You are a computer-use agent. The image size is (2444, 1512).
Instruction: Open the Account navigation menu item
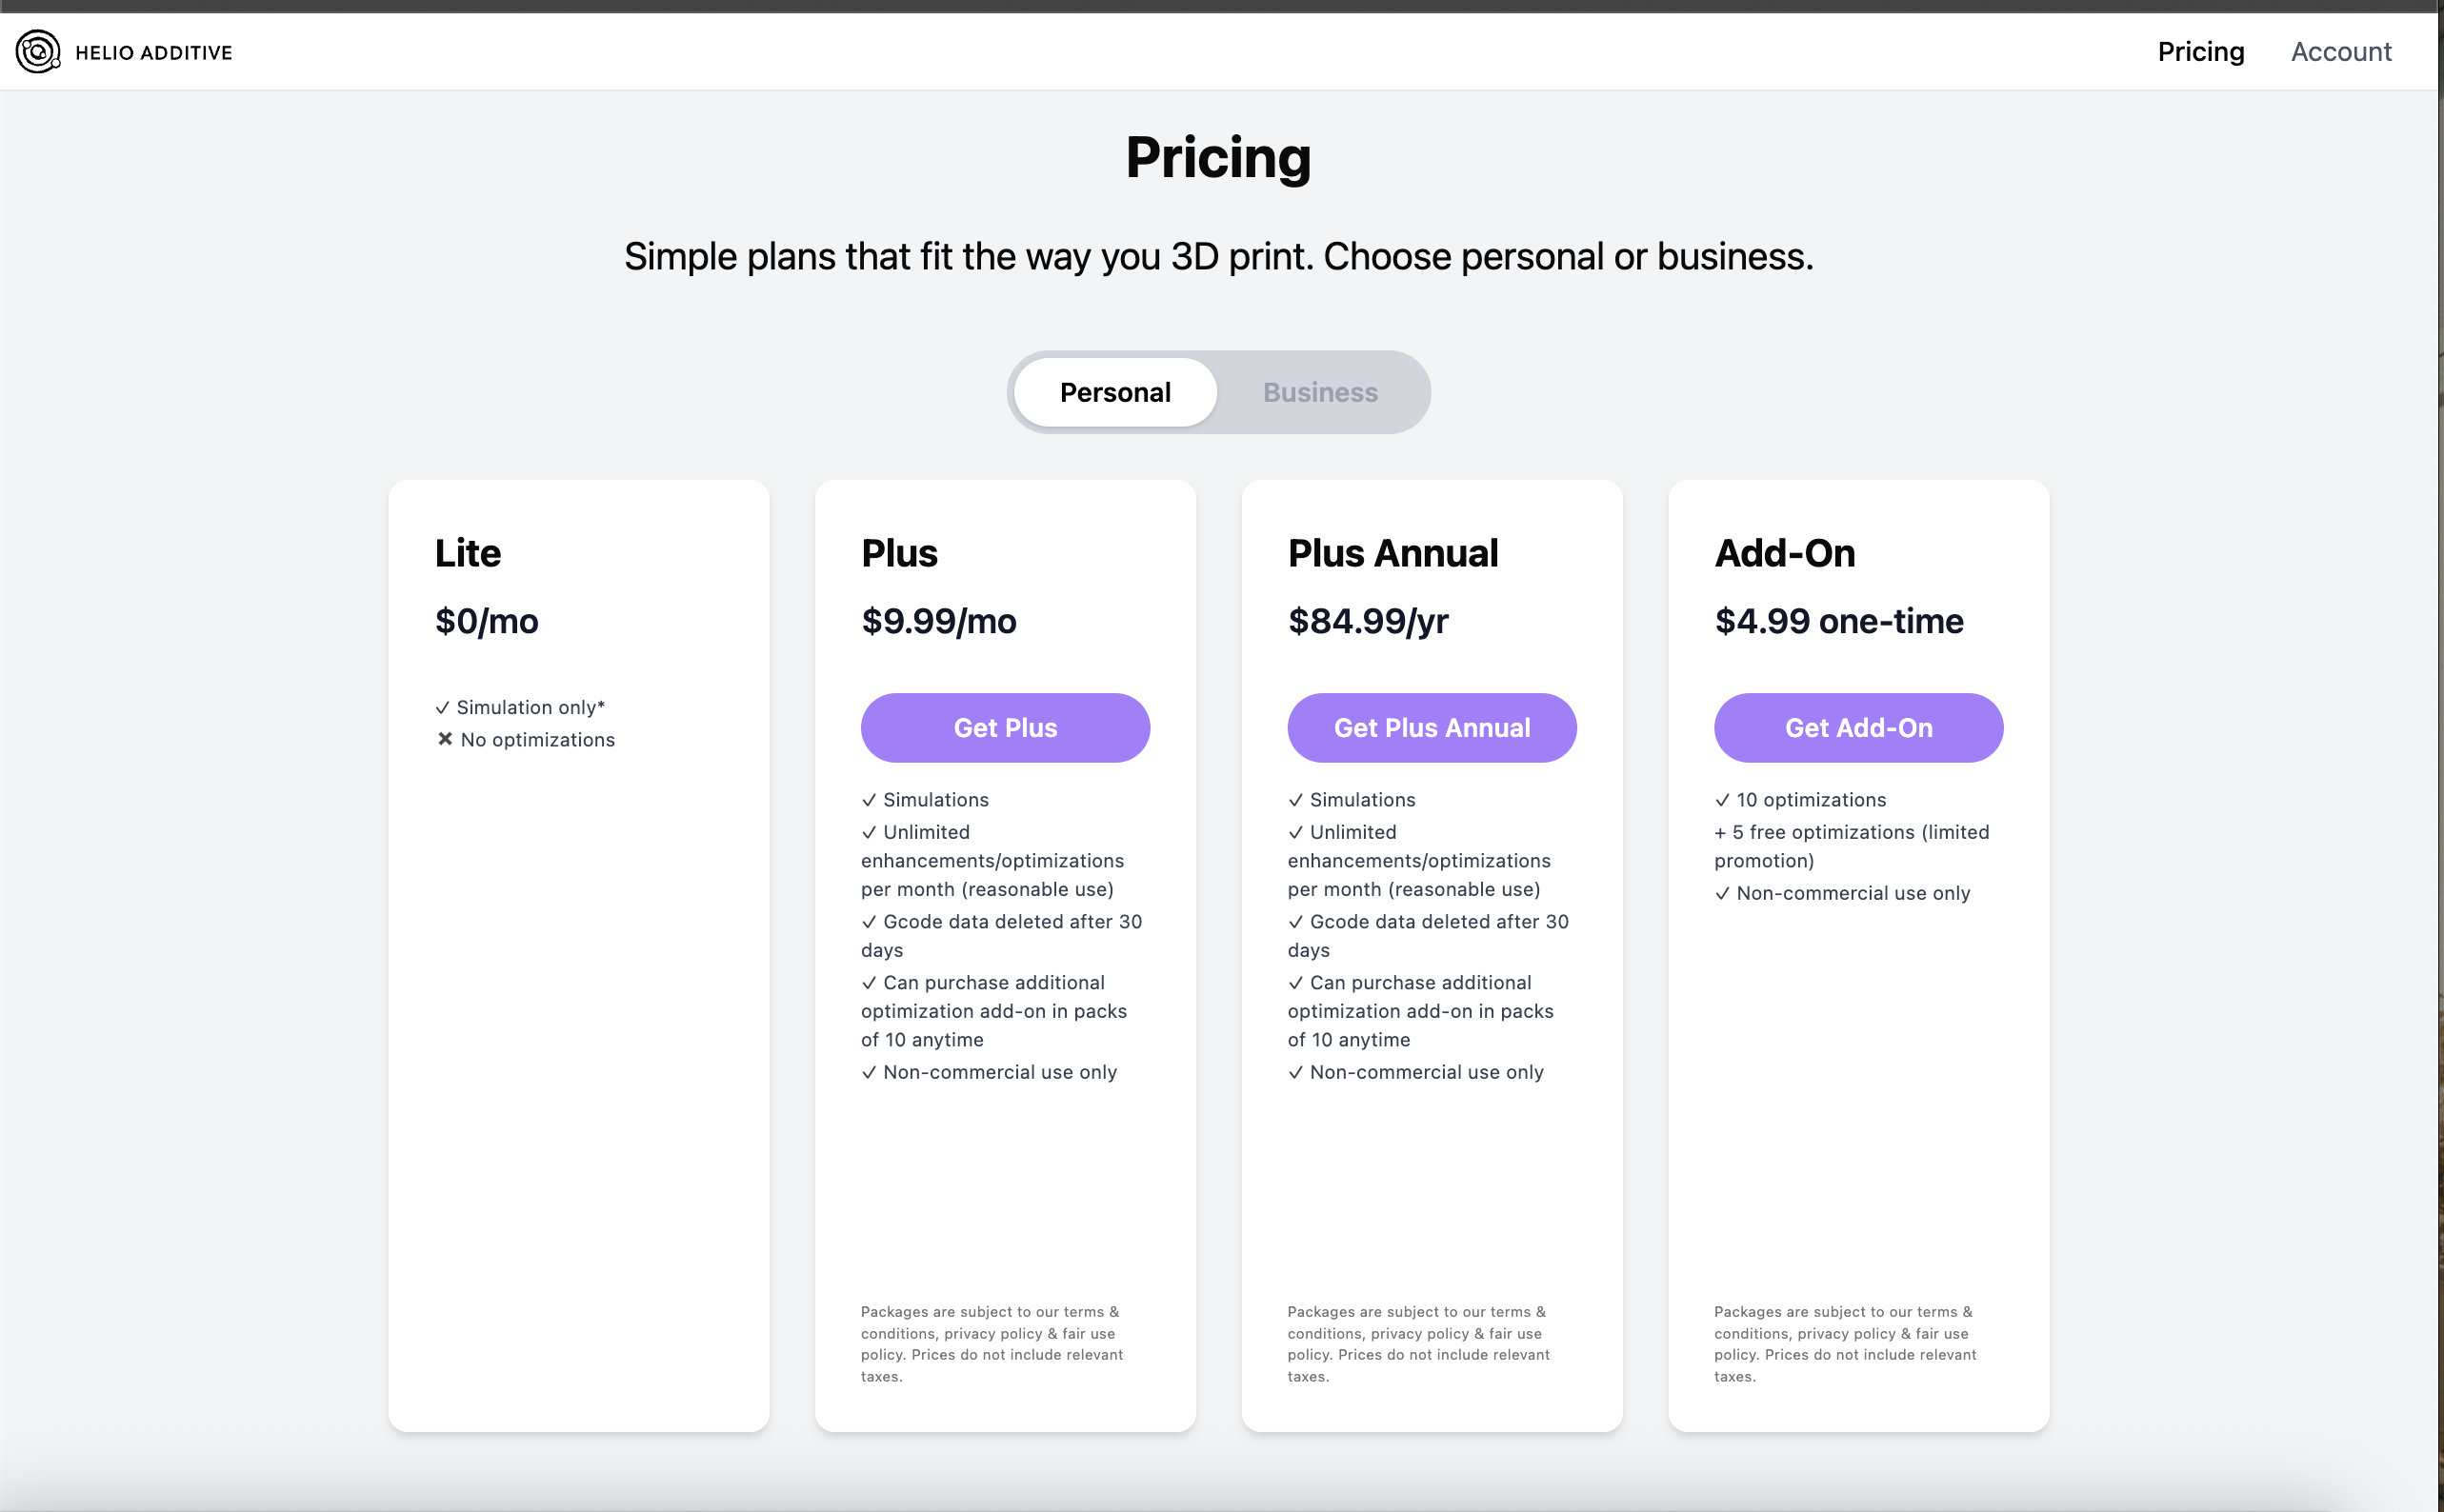(2341, 51)
